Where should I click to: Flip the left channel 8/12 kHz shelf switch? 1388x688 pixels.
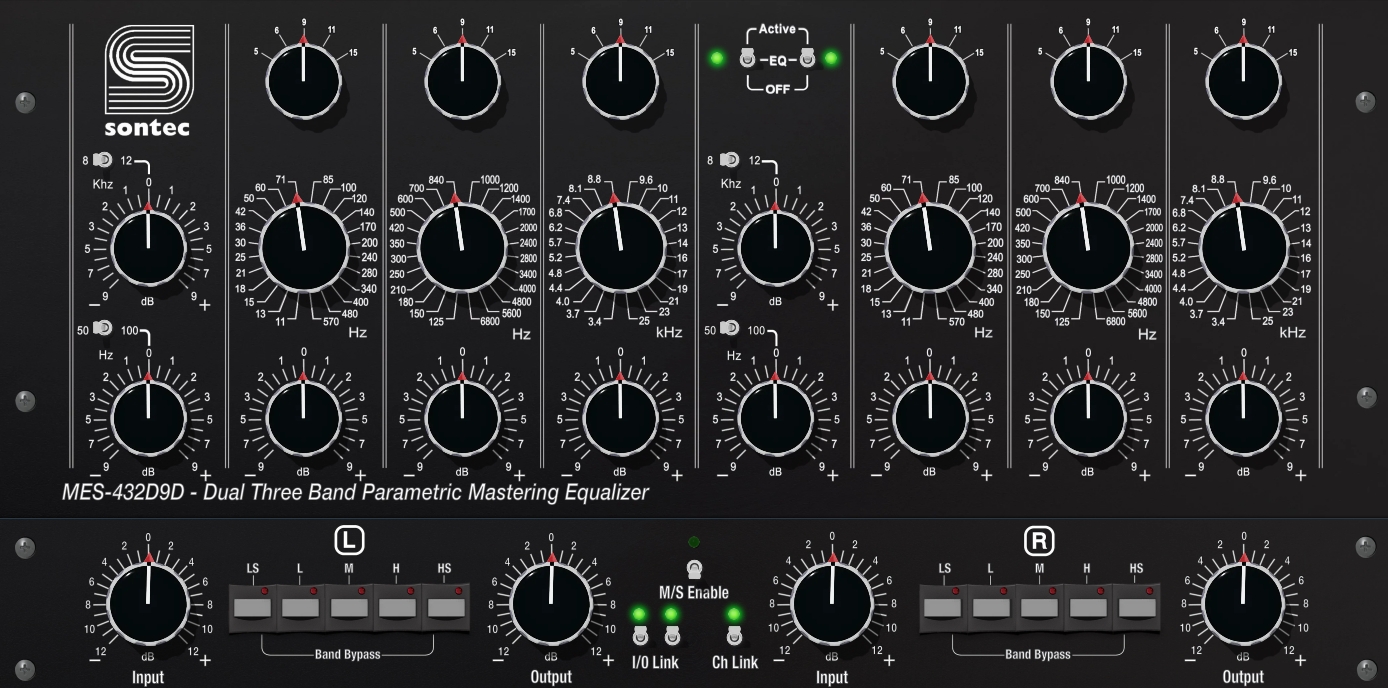click(x=102, y=160)
